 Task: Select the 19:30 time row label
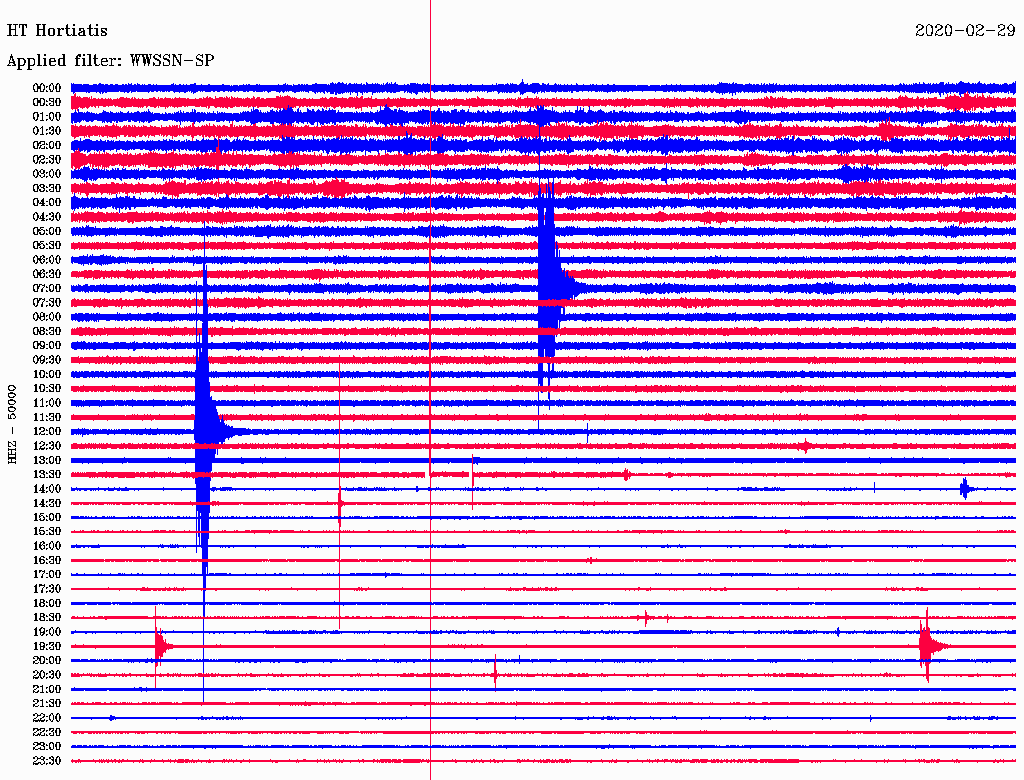click(47, 647)
